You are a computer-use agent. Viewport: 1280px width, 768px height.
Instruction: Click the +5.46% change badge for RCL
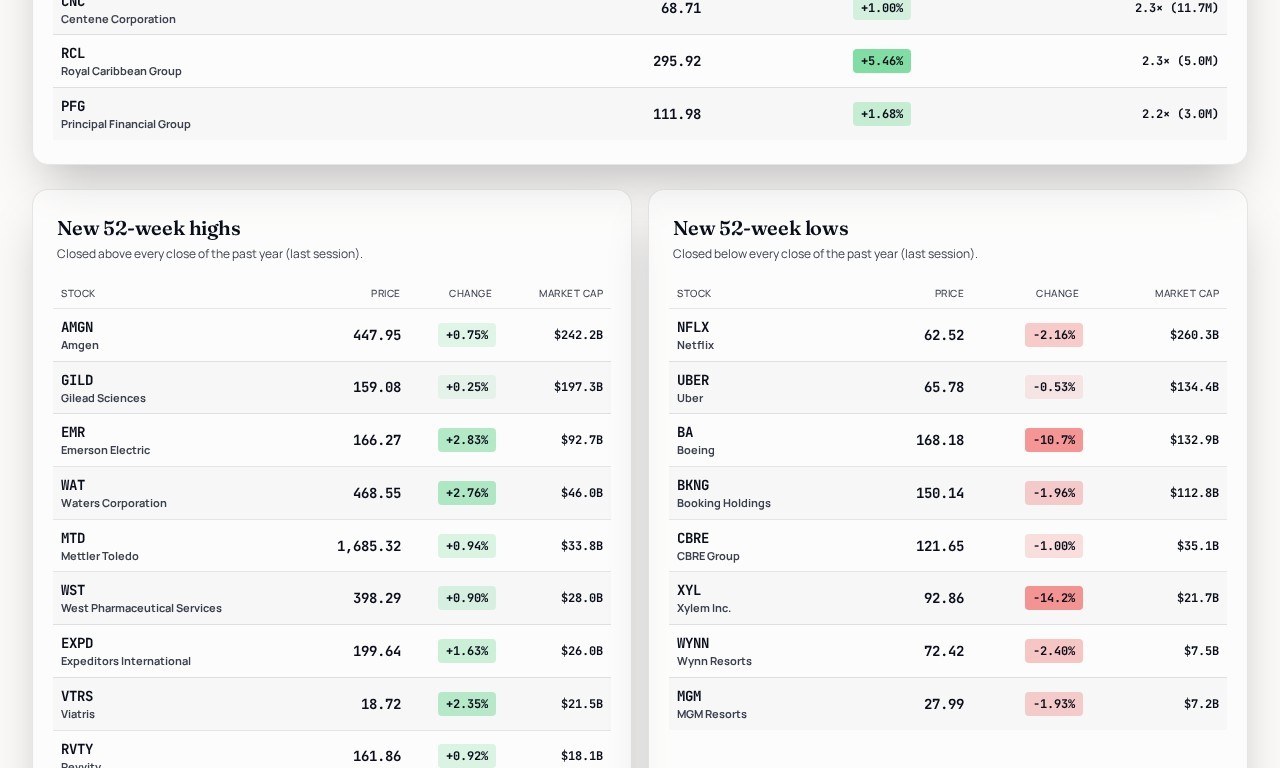pos(882,61)
